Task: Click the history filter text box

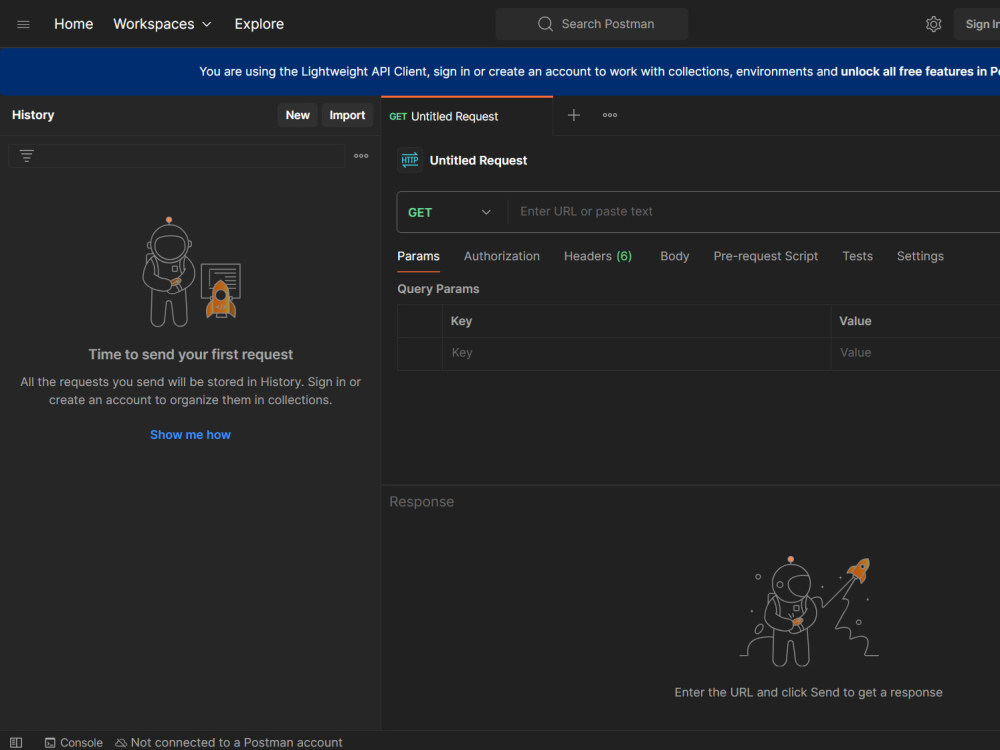Action: tap(177, 156)
